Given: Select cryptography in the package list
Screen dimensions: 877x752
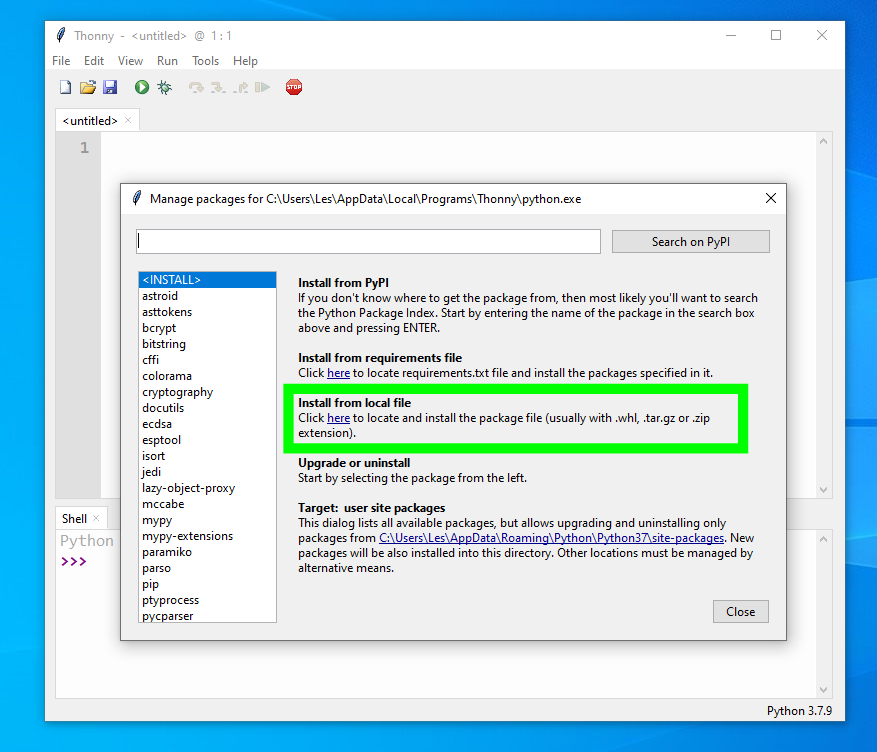Looking at the screenshot, I should [x=207, y=392].
